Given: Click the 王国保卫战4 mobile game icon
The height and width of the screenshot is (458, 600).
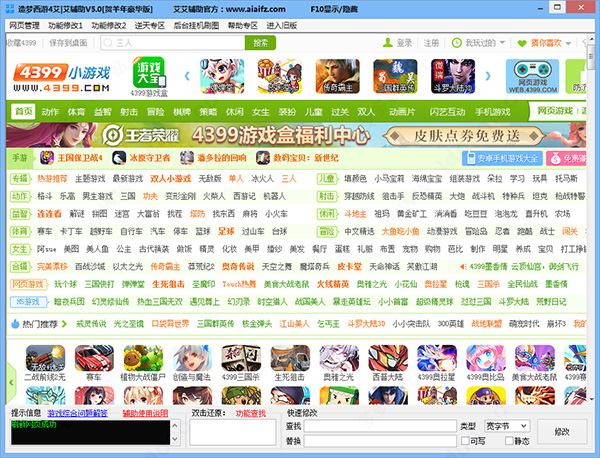Looking at the screenshot, I should tap(47, 158).
